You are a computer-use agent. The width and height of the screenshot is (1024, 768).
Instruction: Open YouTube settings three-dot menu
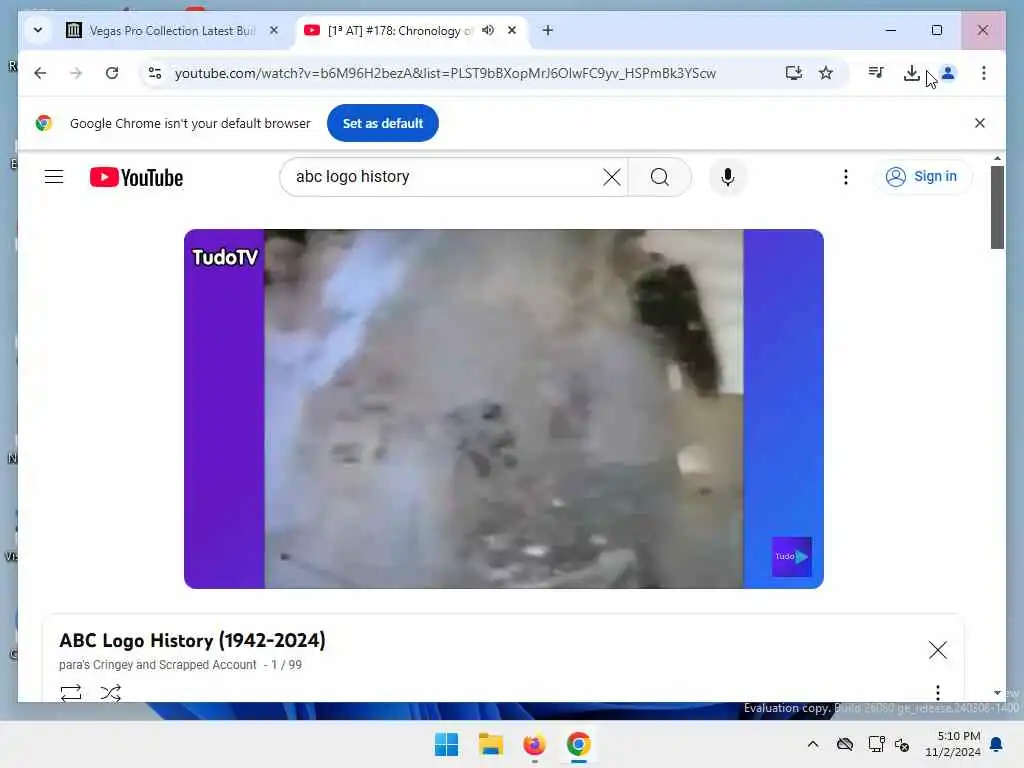pyautogui.click(x=846, y=177)
